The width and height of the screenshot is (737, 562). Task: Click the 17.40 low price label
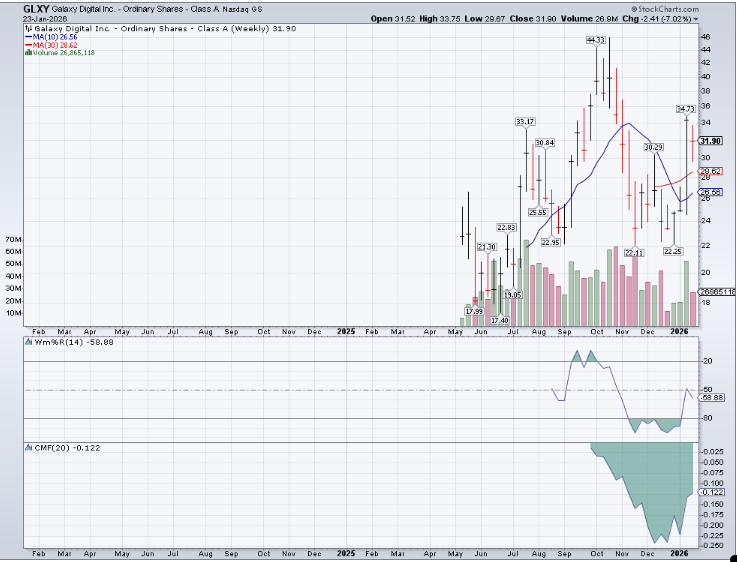coord(499,319)
